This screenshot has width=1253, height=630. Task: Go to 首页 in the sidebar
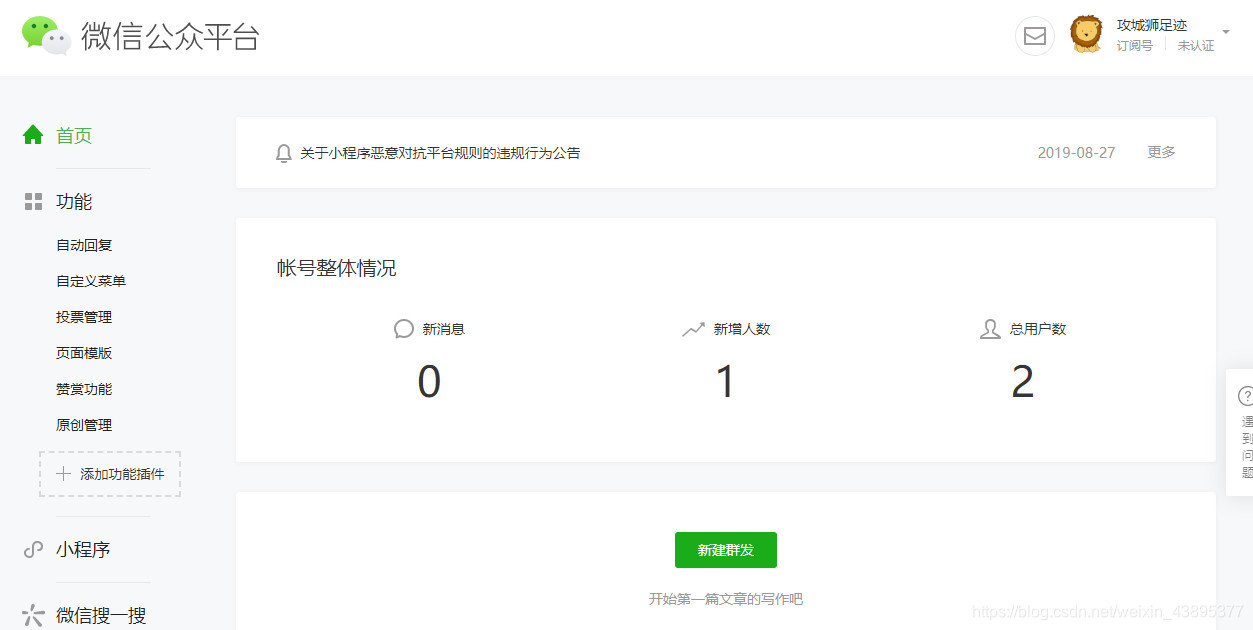click(74, 135)
